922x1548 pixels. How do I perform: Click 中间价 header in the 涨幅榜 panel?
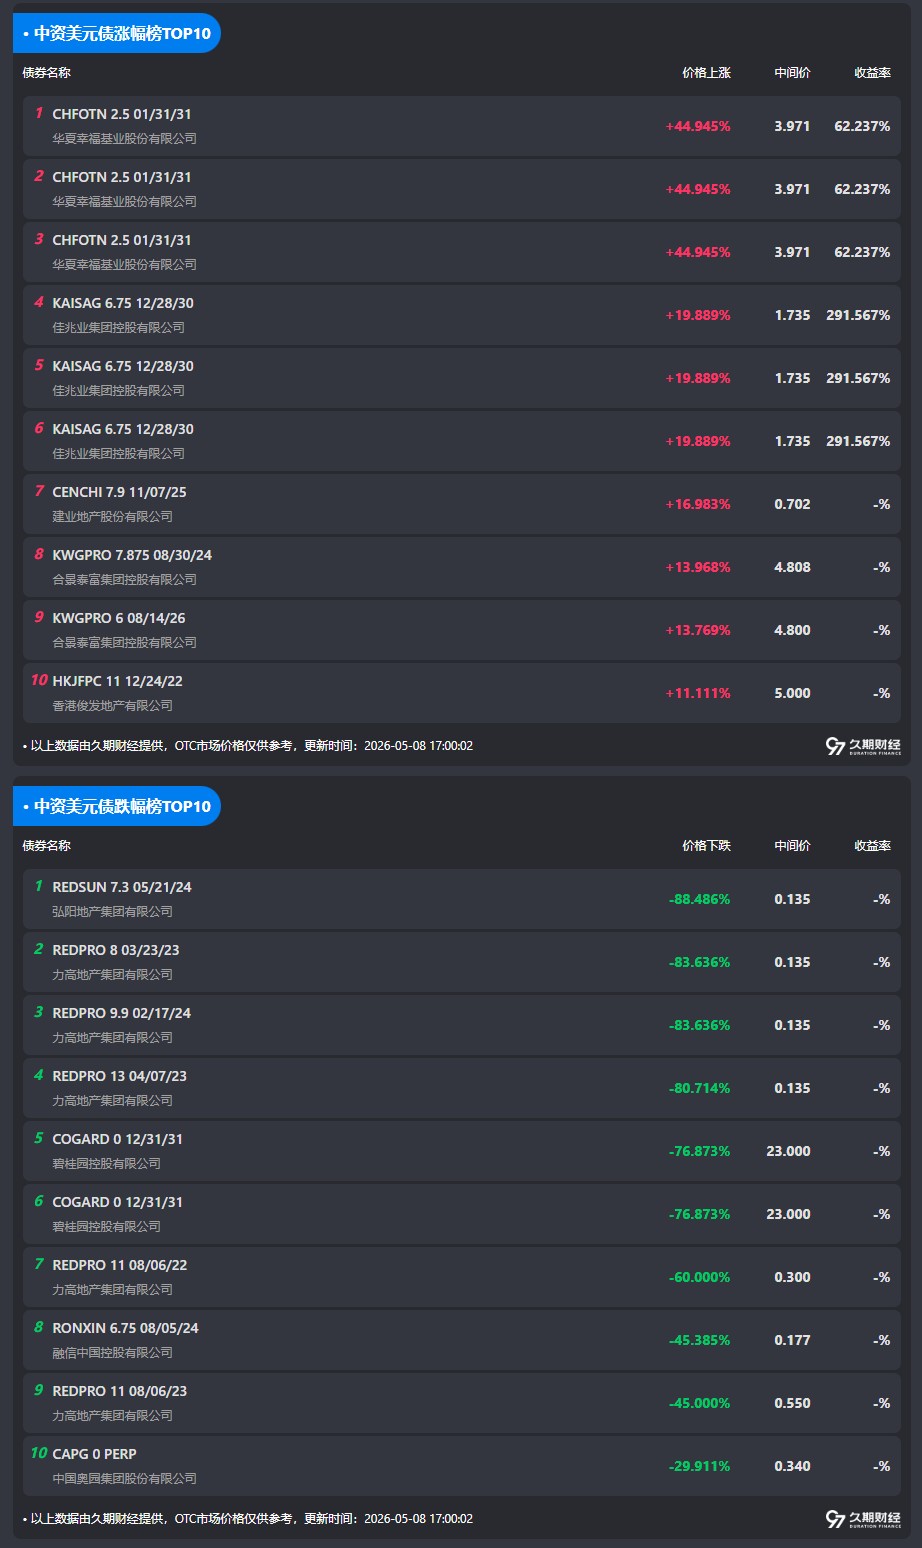tap(792, 73)
